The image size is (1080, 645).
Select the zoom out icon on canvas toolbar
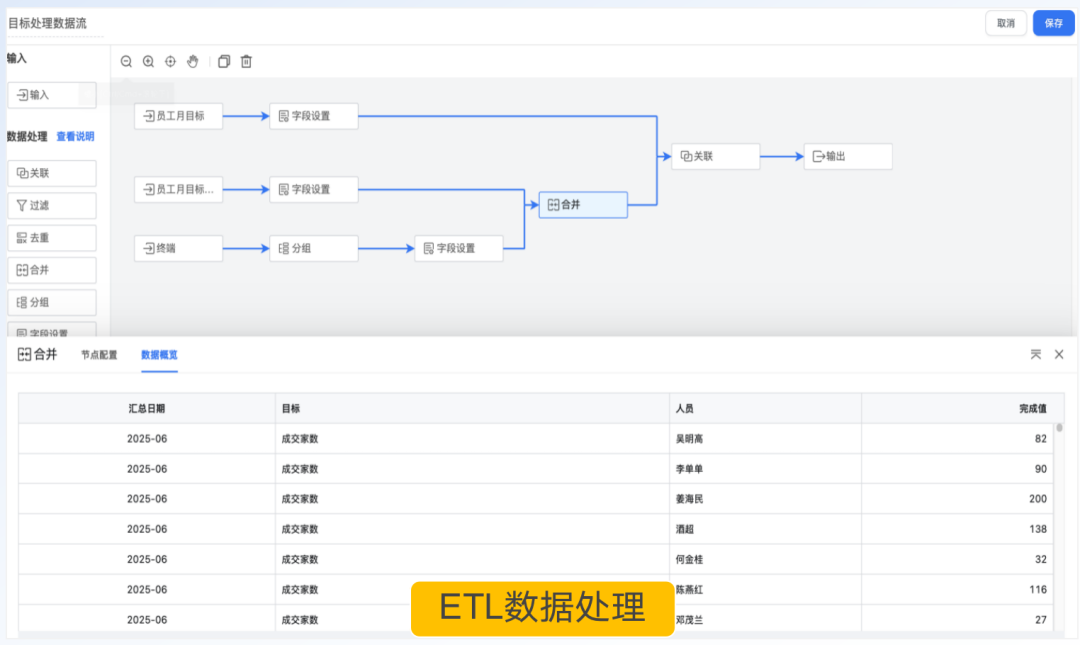click(126, 61)
